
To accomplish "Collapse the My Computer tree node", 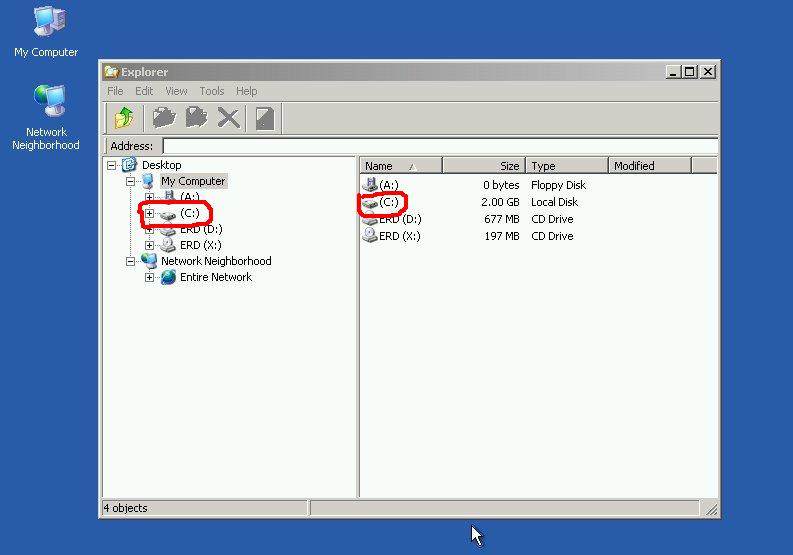I will click(130, 181).
